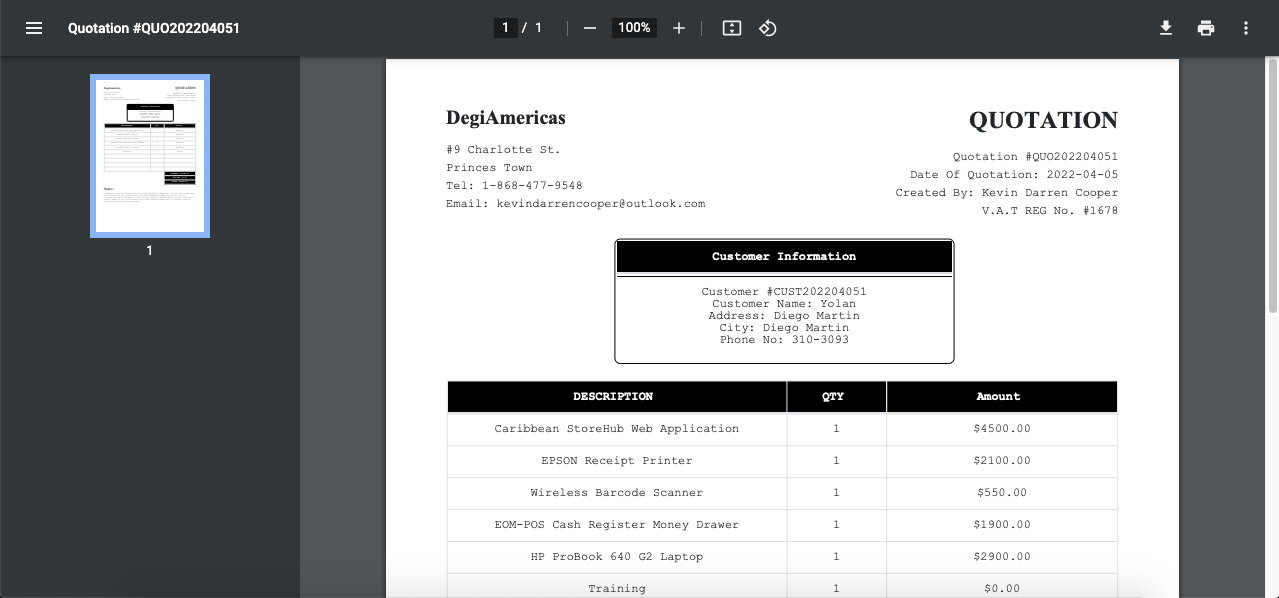Click the $1900.00 amount
Image resolution: width=1279 pixels, height=598 pixels.
pos(1002,525)
